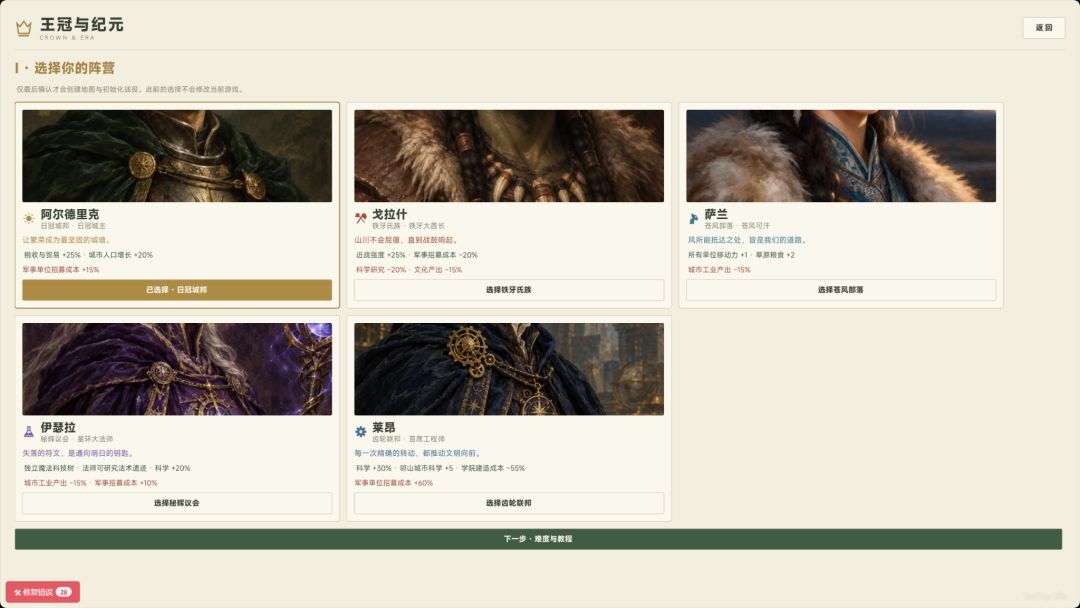
Task: Click 伊瑟拉's purple robe portrait image
Action: click(x=177, y=369)
